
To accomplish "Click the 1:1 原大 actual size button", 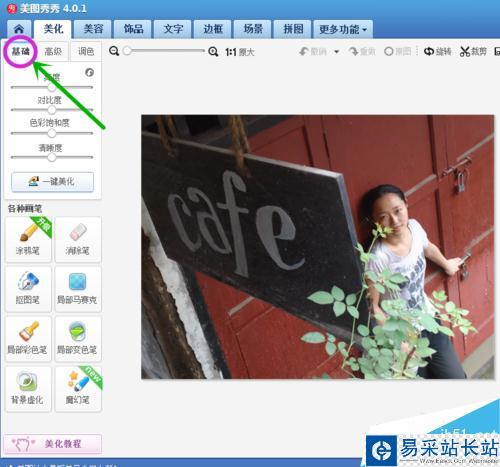I will 240,52.
